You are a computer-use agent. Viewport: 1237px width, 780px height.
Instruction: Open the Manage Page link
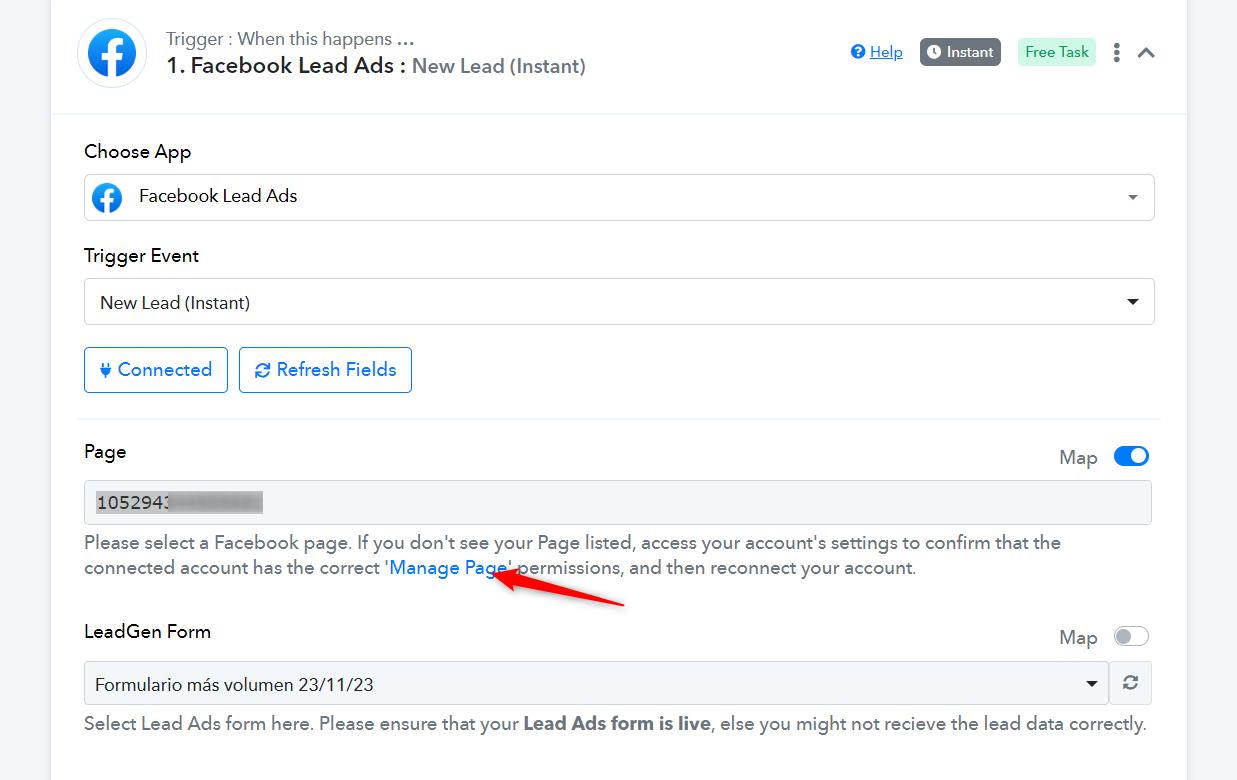point(449,568)
